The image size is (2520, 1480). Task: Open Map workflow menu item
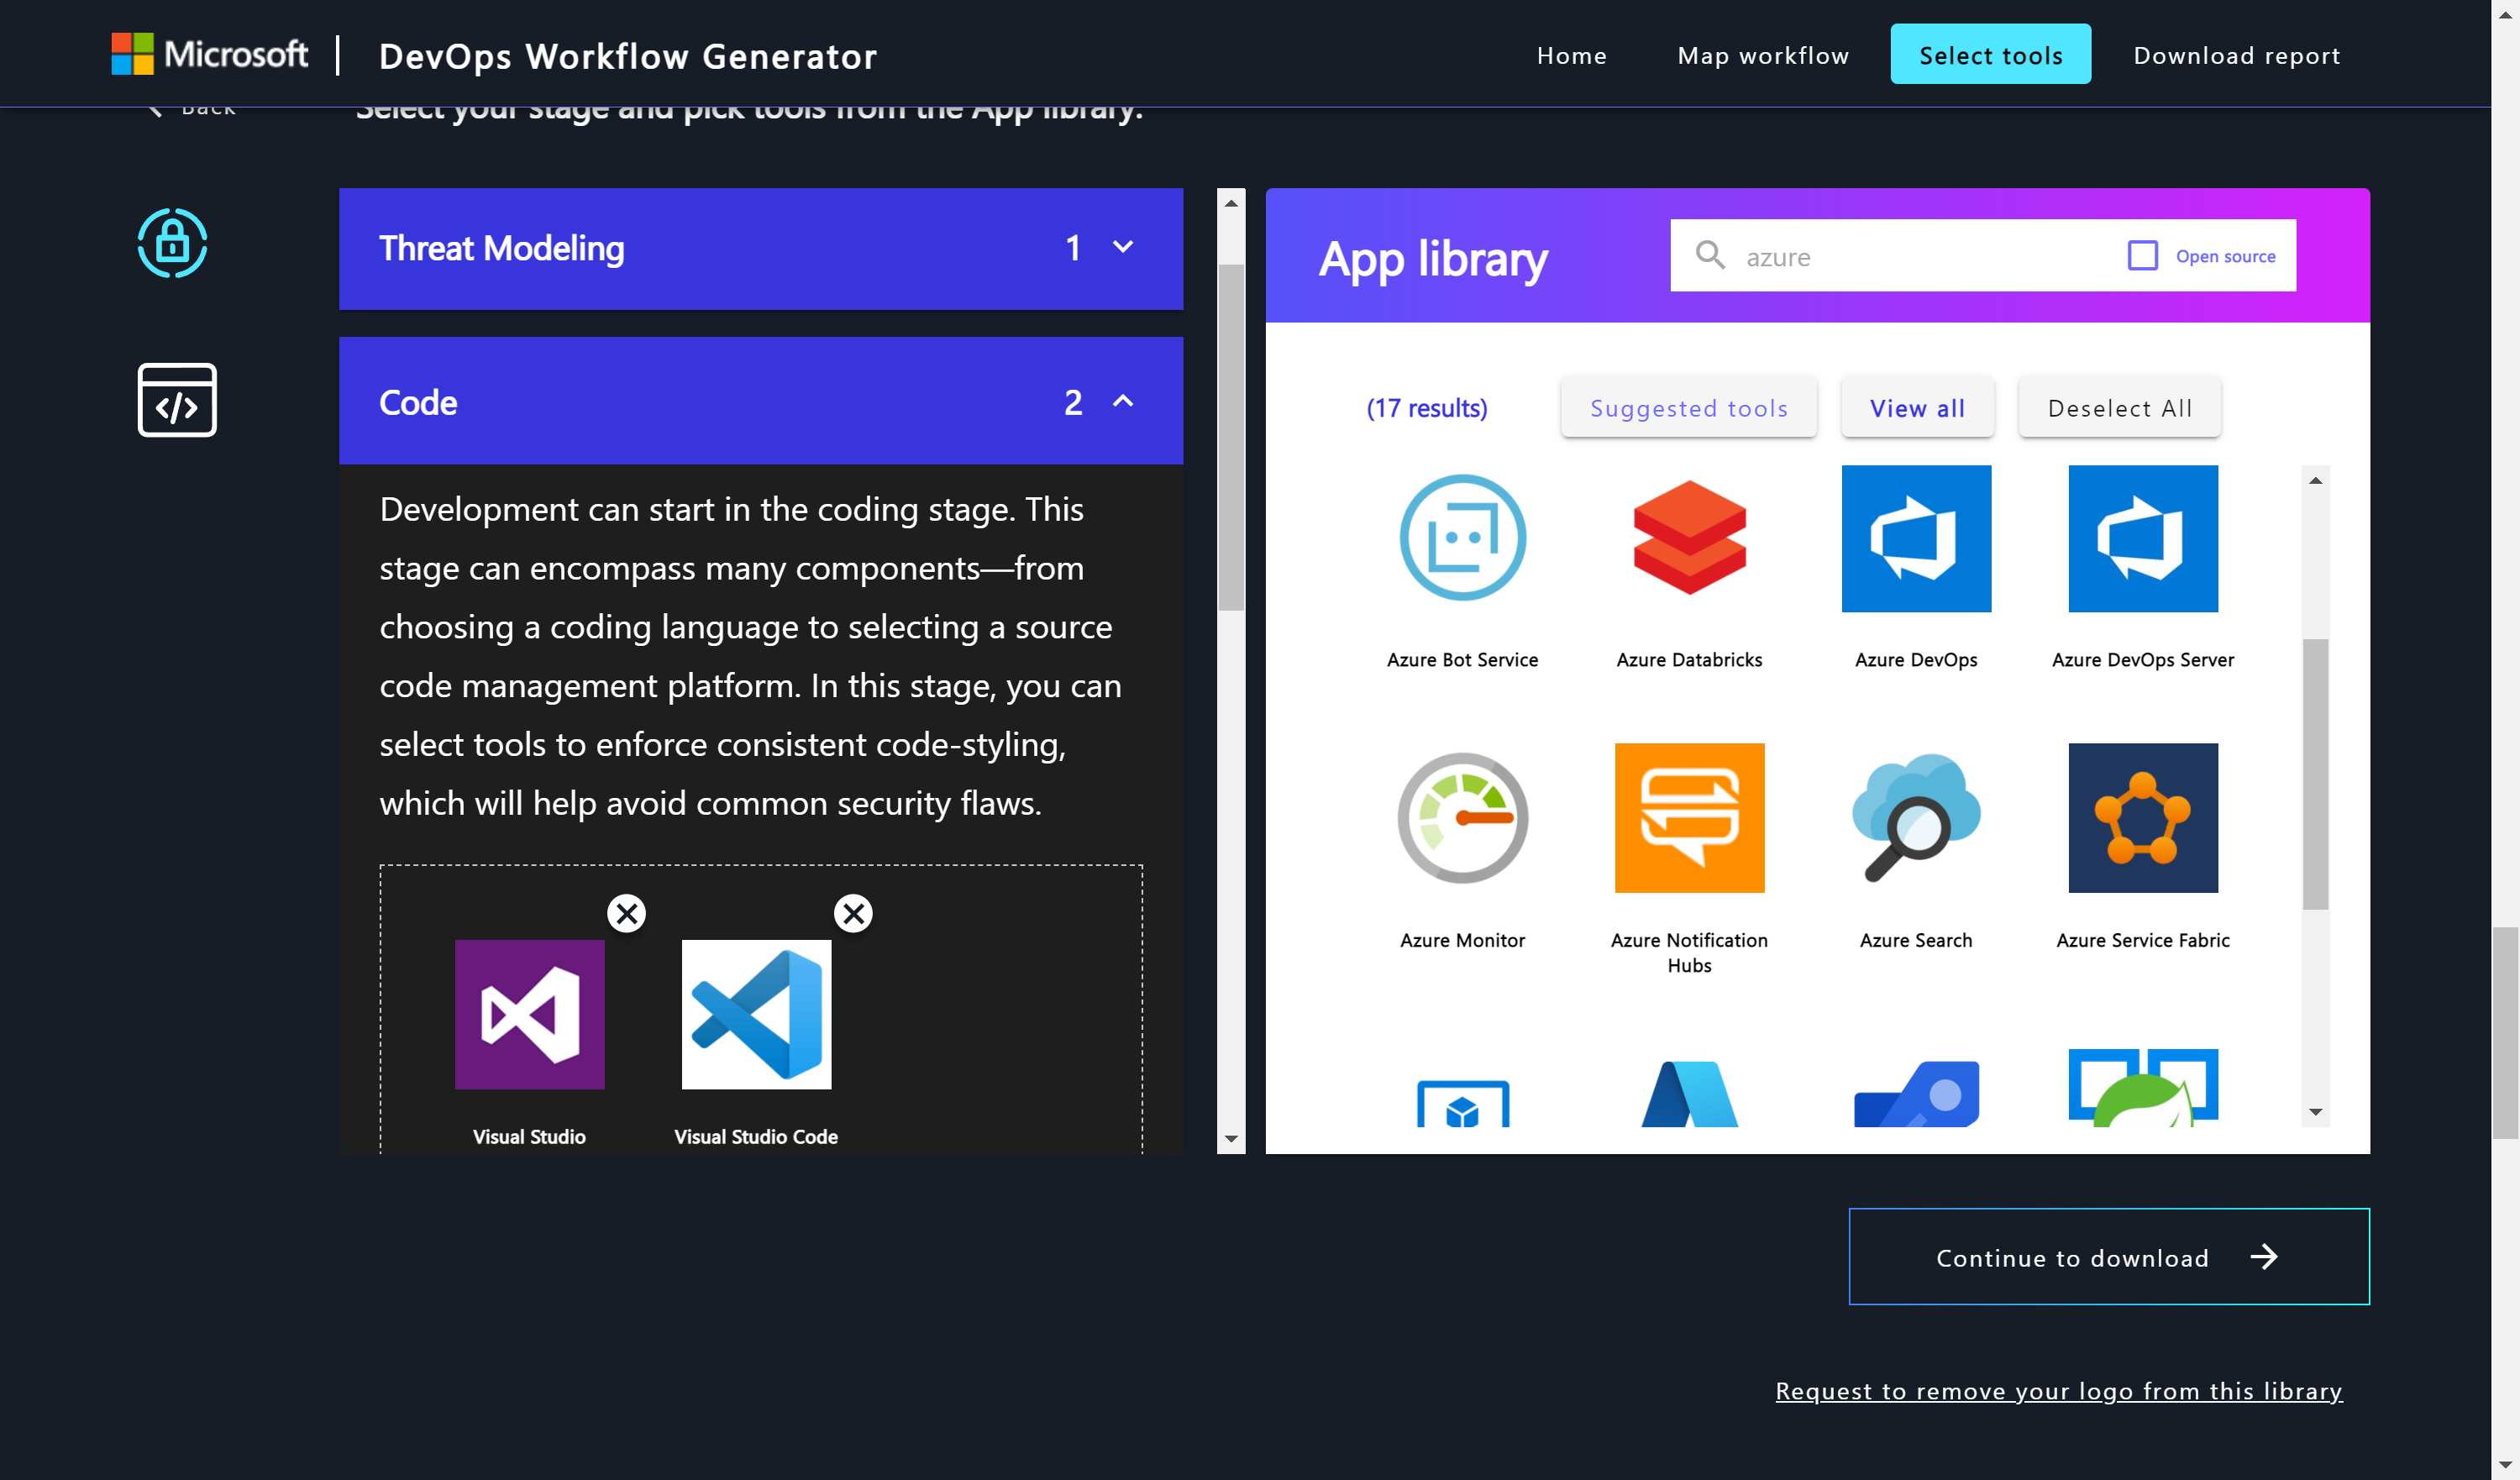[x=1763, y=55]
